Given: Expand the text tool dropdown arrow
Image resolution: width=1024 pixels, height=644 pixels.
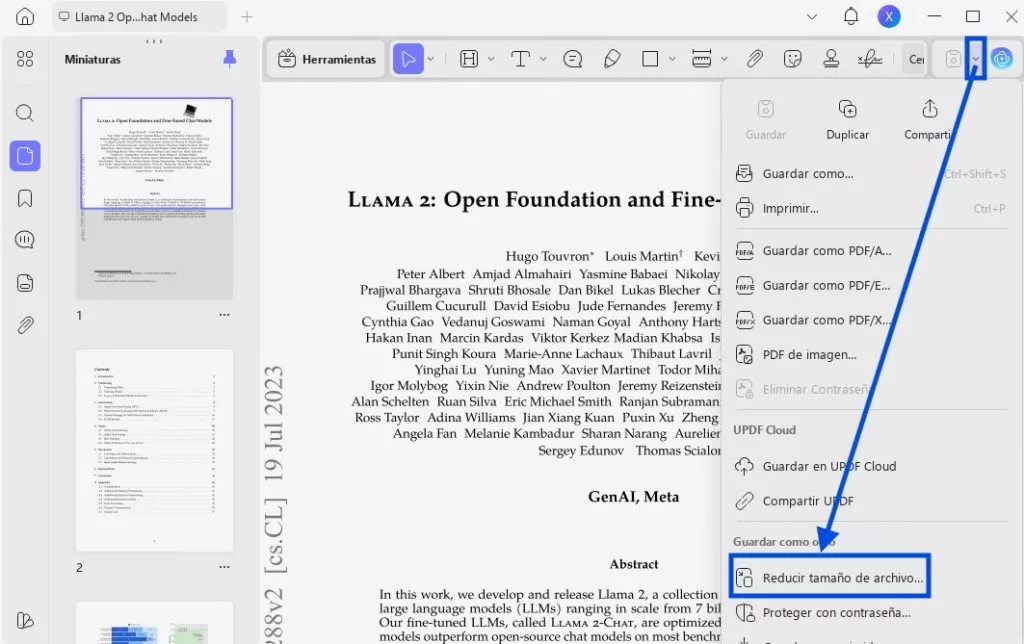Looking at the screenshot, I should [x=544, y=59].
